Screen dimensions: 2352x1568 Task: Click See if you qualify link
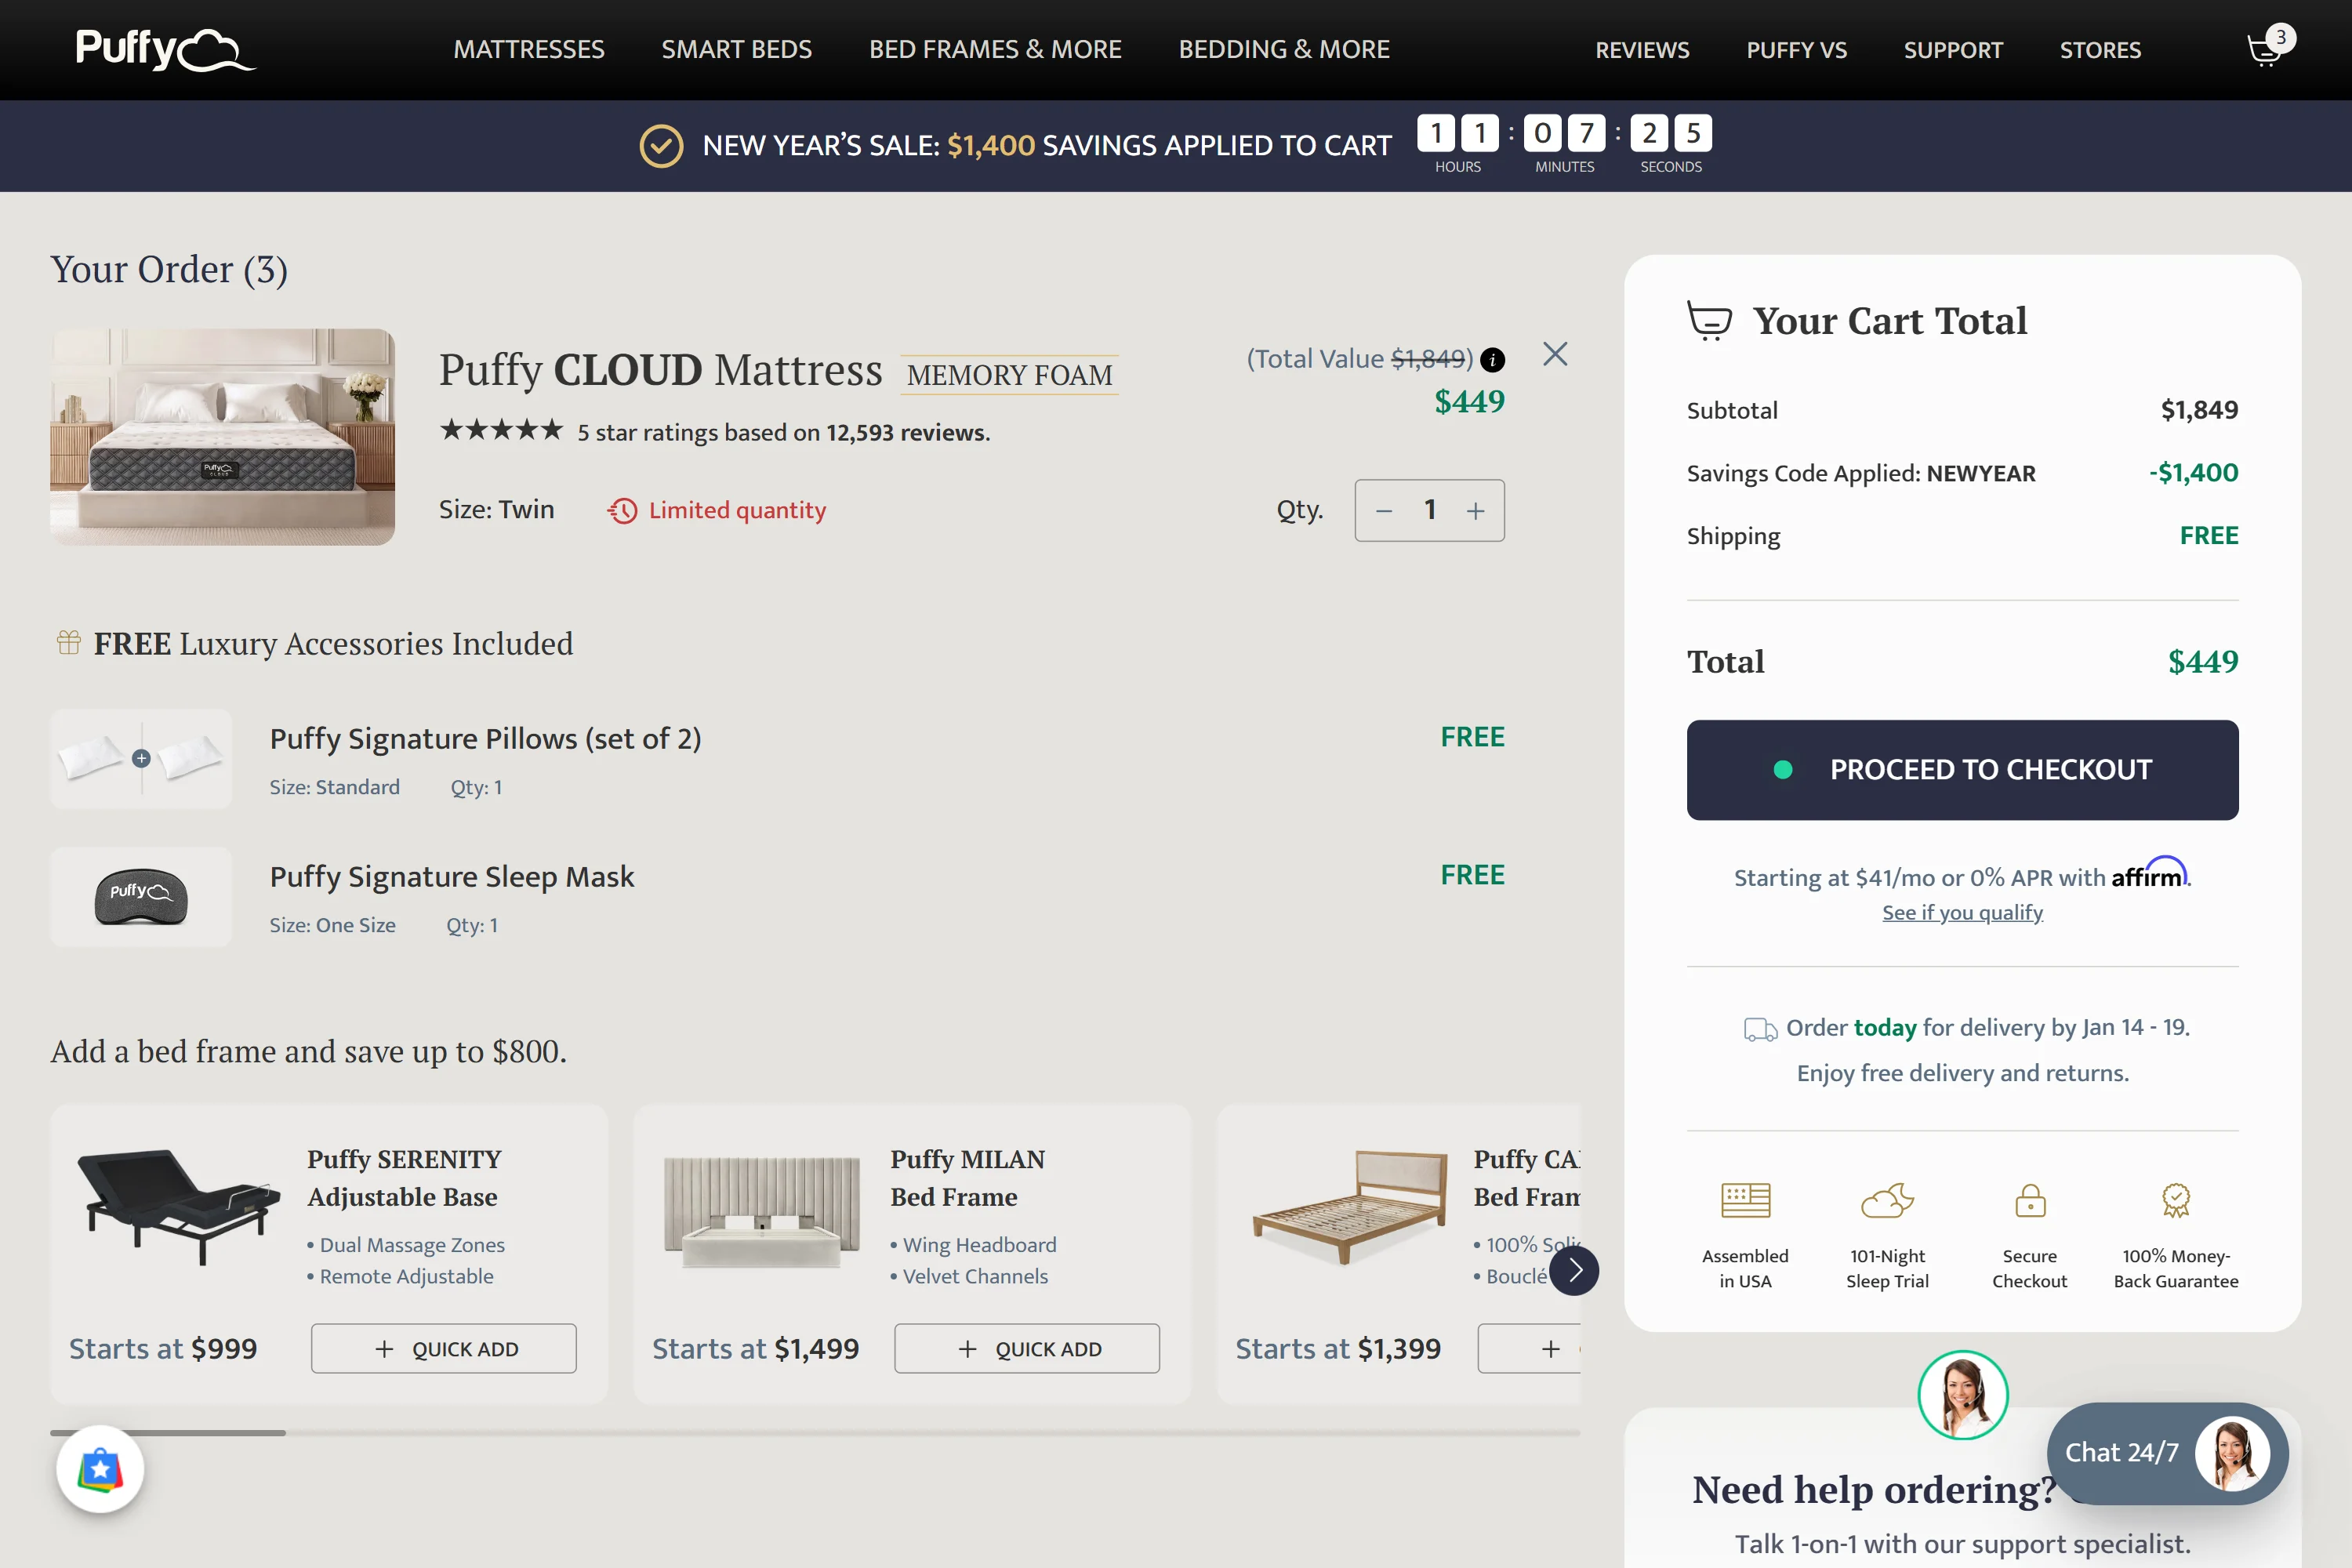pos(1962,912)
